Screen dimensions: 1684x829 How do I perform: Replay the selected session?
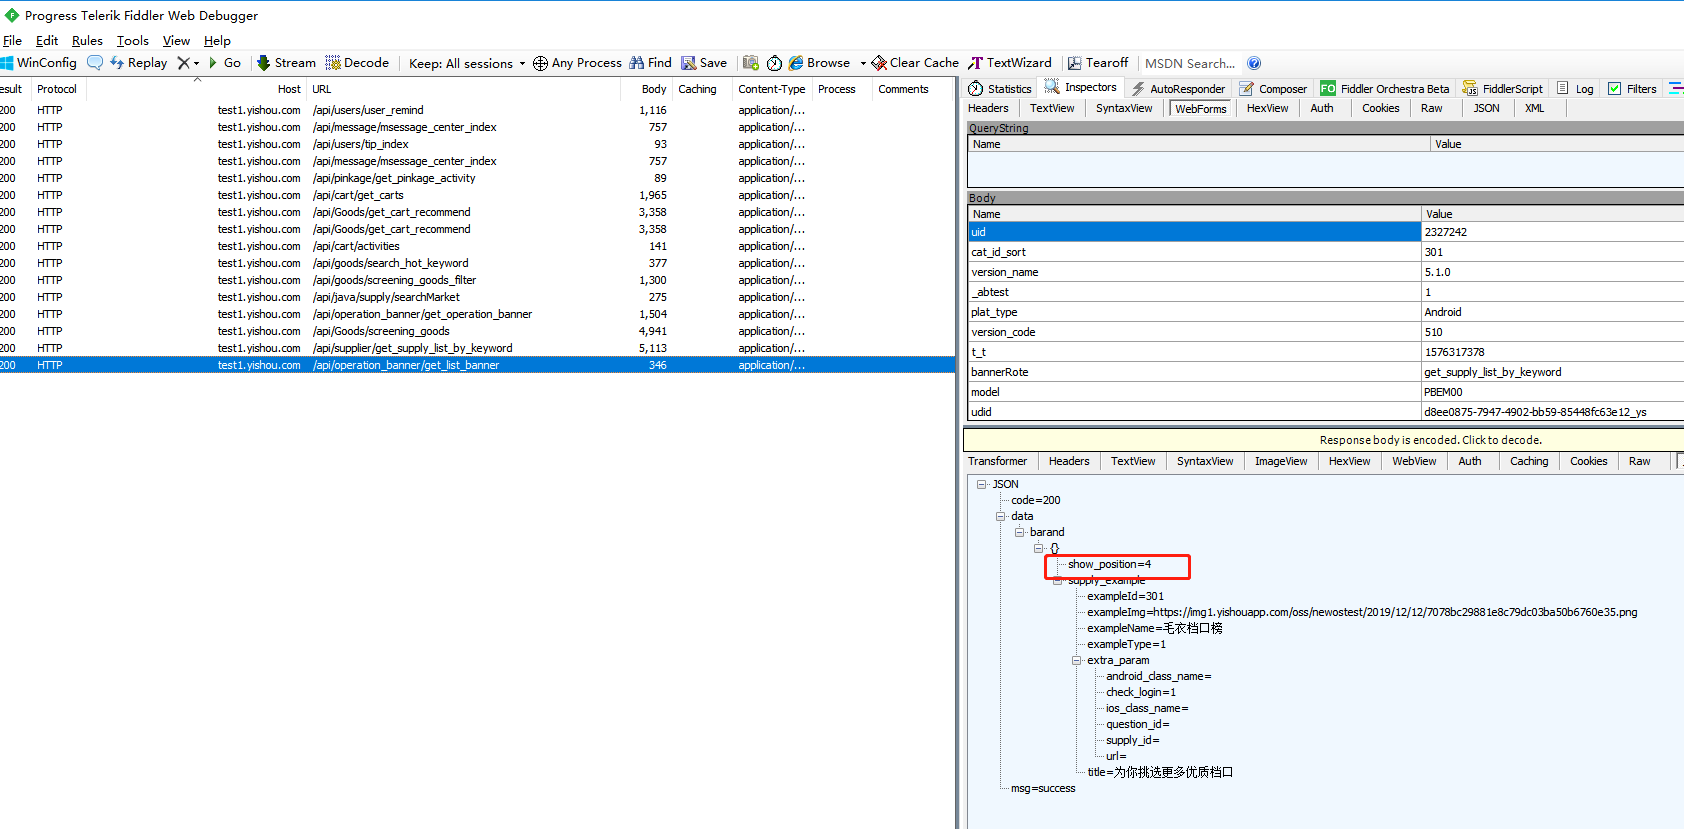point(139,63)
